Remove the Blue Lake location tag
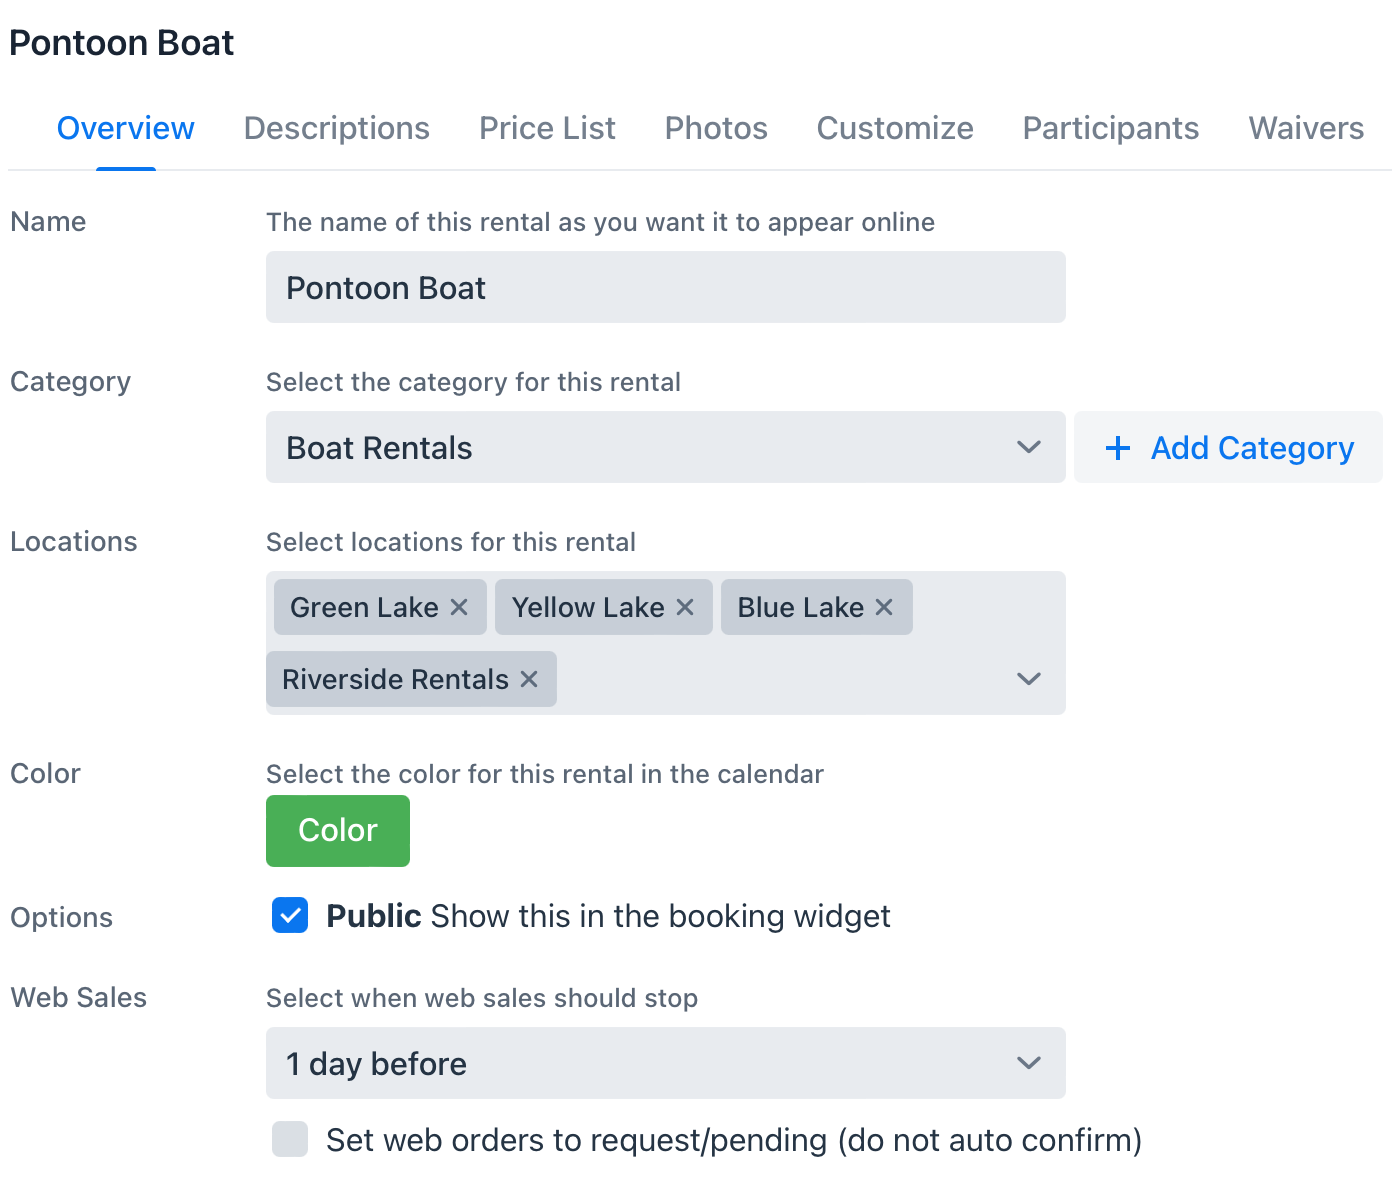This screenshot has height=1196, width=1392. tap(884, 607)
